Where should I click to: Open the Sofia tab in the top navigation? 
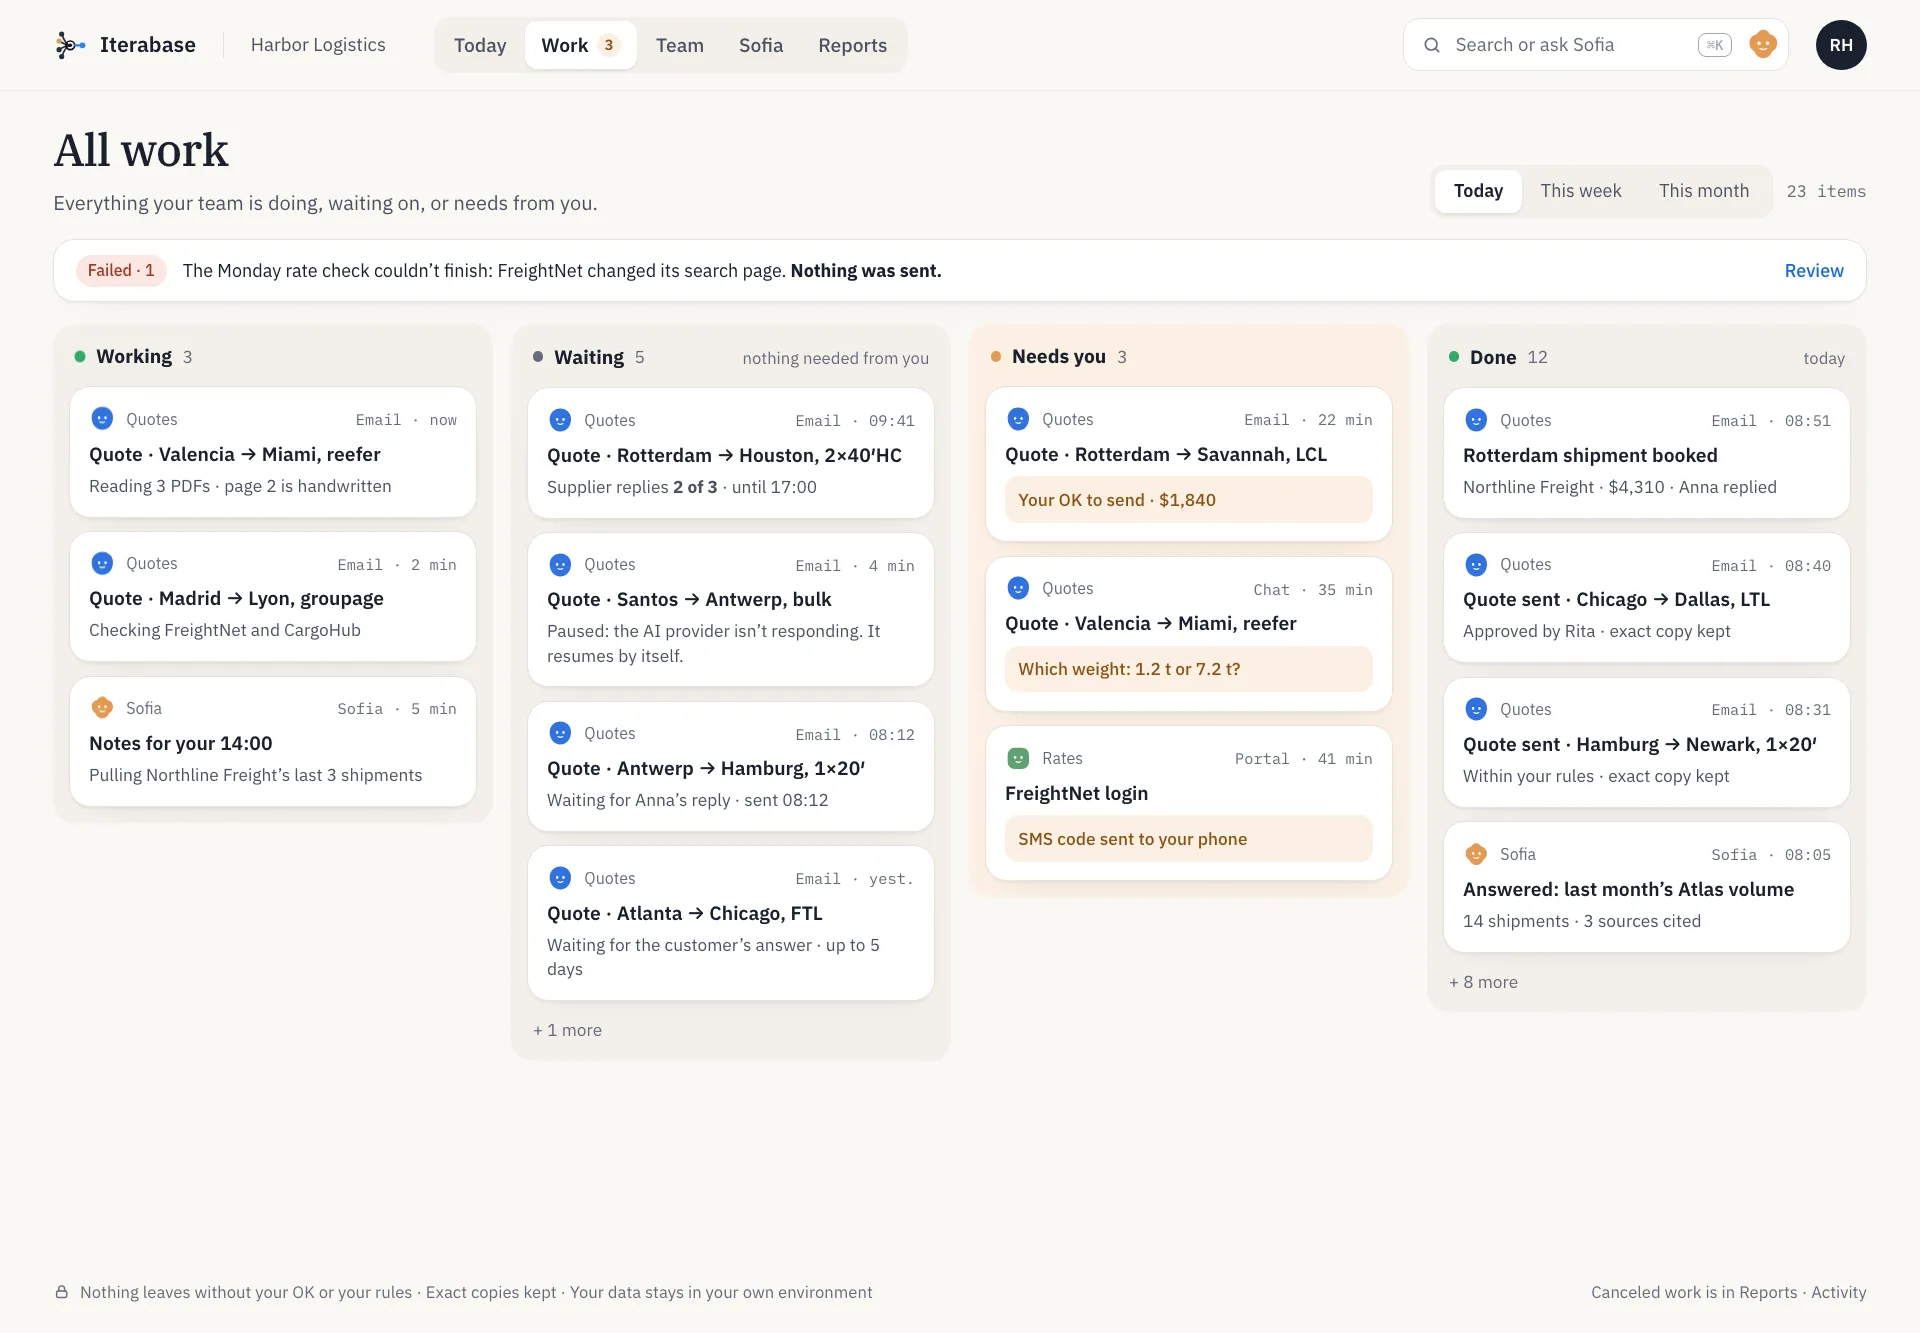(761, 45)
